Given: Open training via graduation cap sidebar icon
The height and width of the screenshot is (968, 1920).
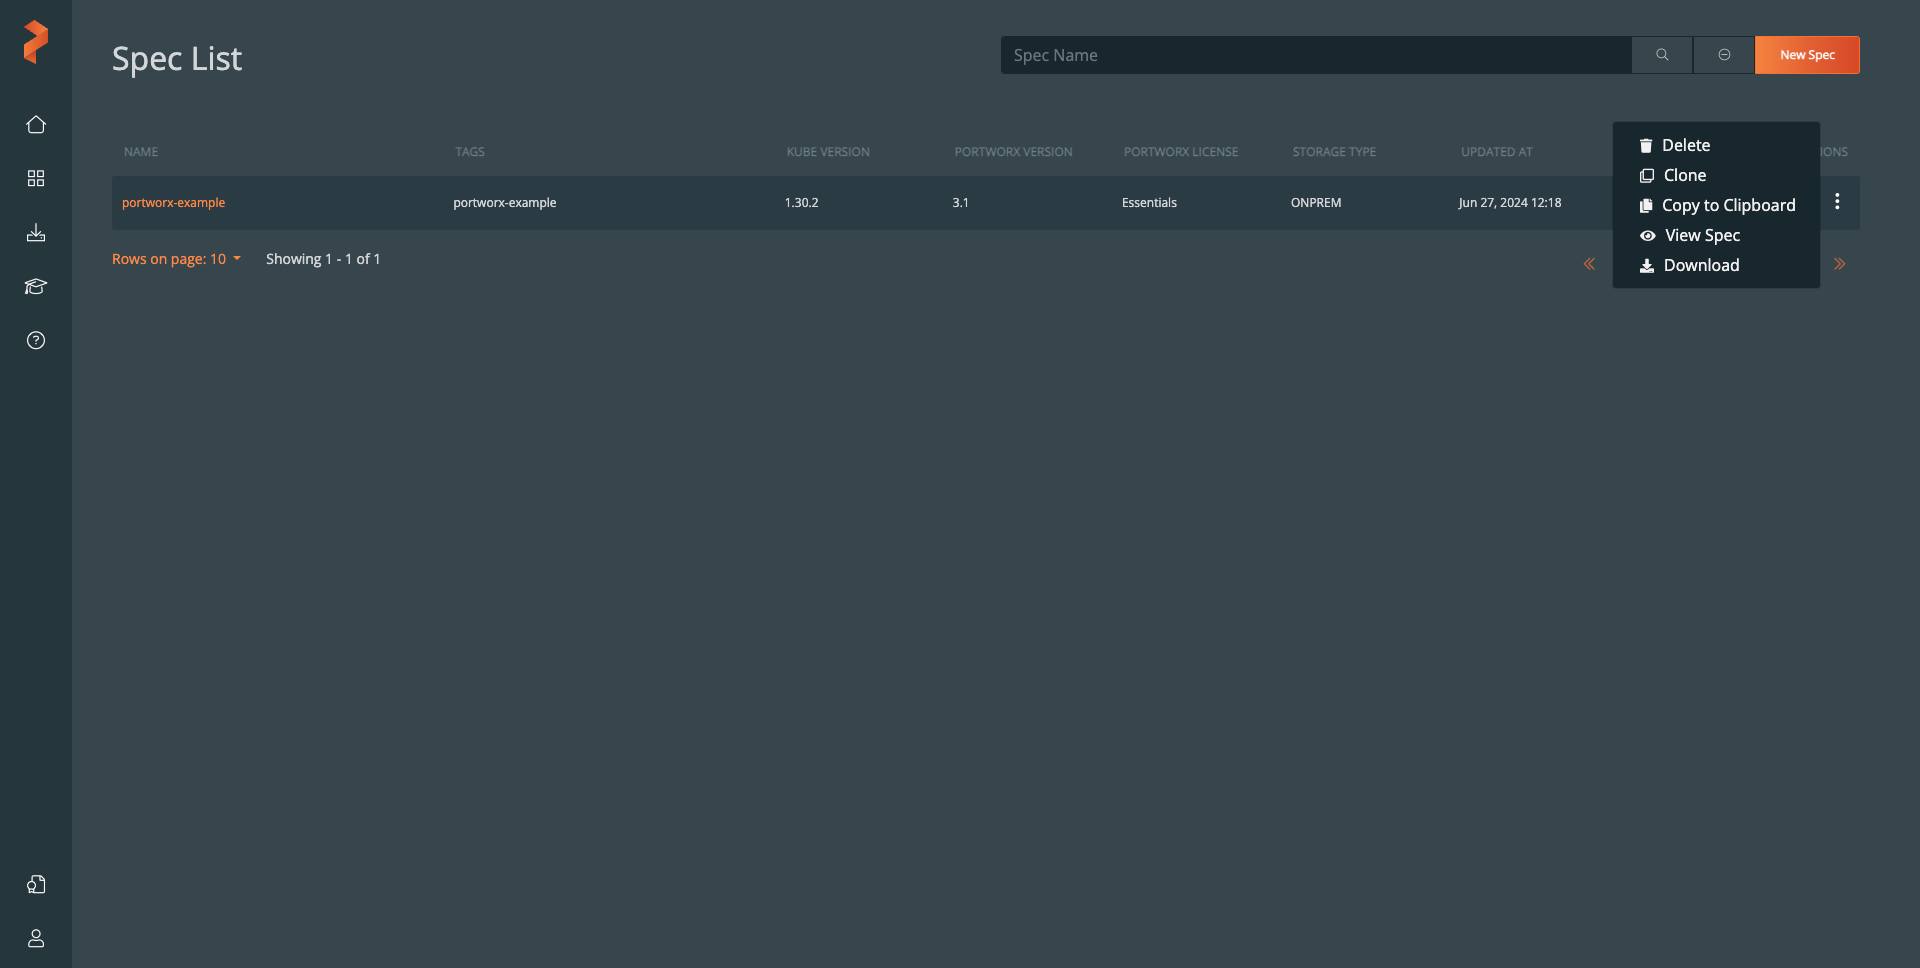Looking at the screenshot, I should (36, 287).
